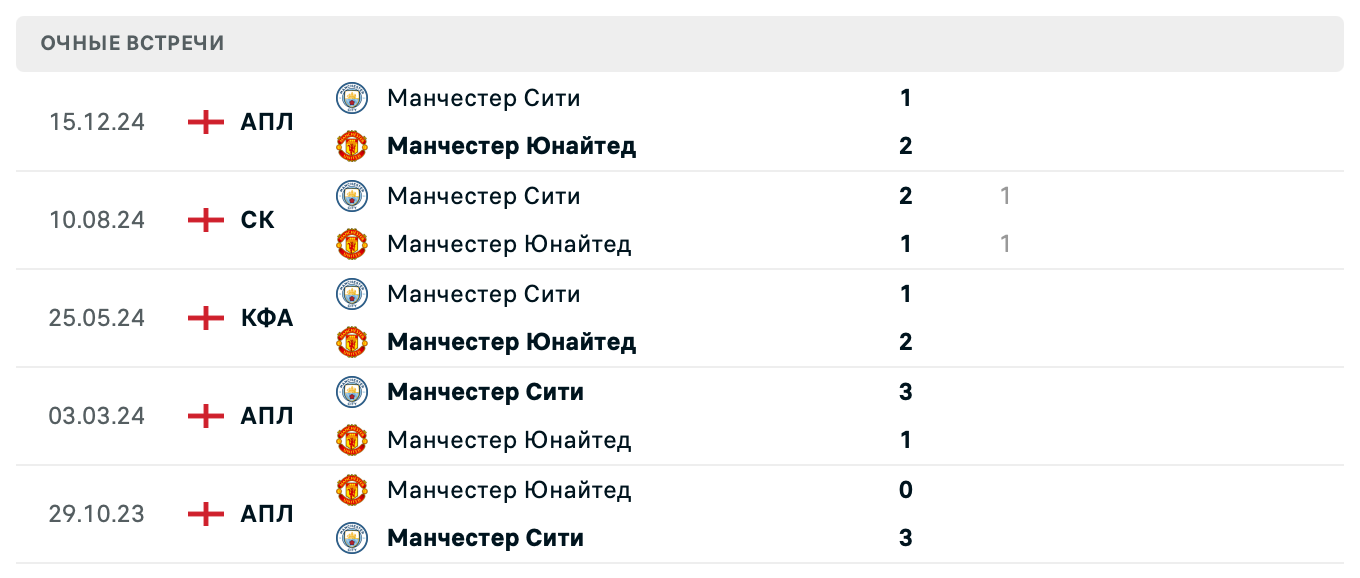Click Manchester United badge in the 29.10.23 row
Screen dimensions: 1360x578
tap(352, 489)
